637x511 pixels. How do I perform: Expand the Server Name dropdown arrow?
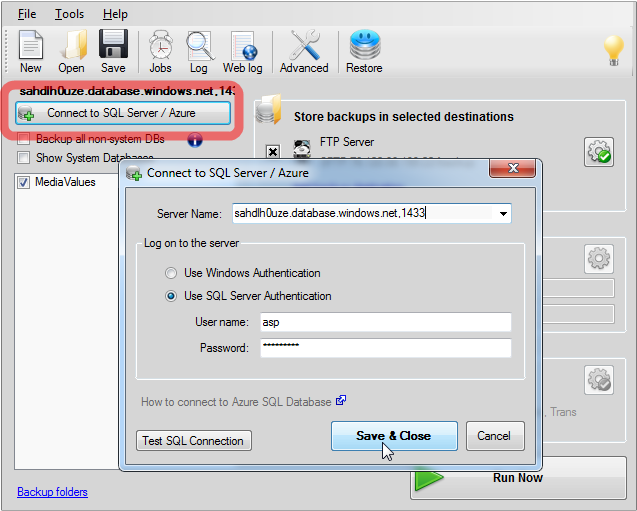[x=503, y=214]
